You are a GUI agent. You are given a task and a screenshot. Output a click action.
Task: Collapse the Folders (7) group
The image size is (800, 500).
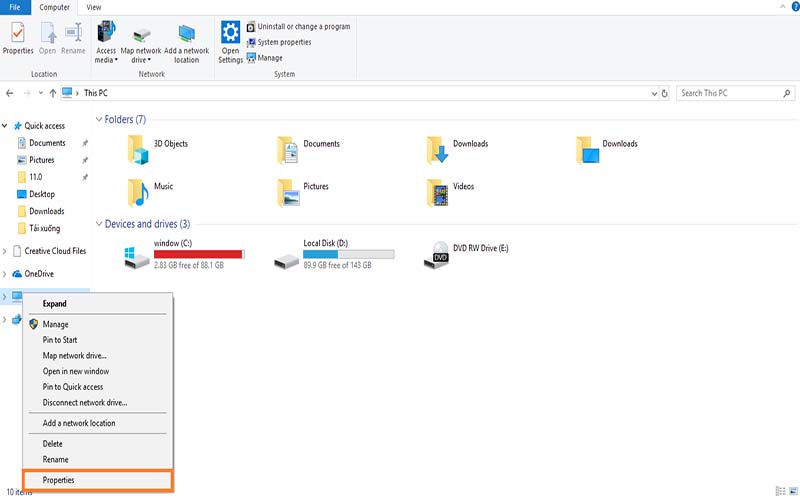point(99,119)
